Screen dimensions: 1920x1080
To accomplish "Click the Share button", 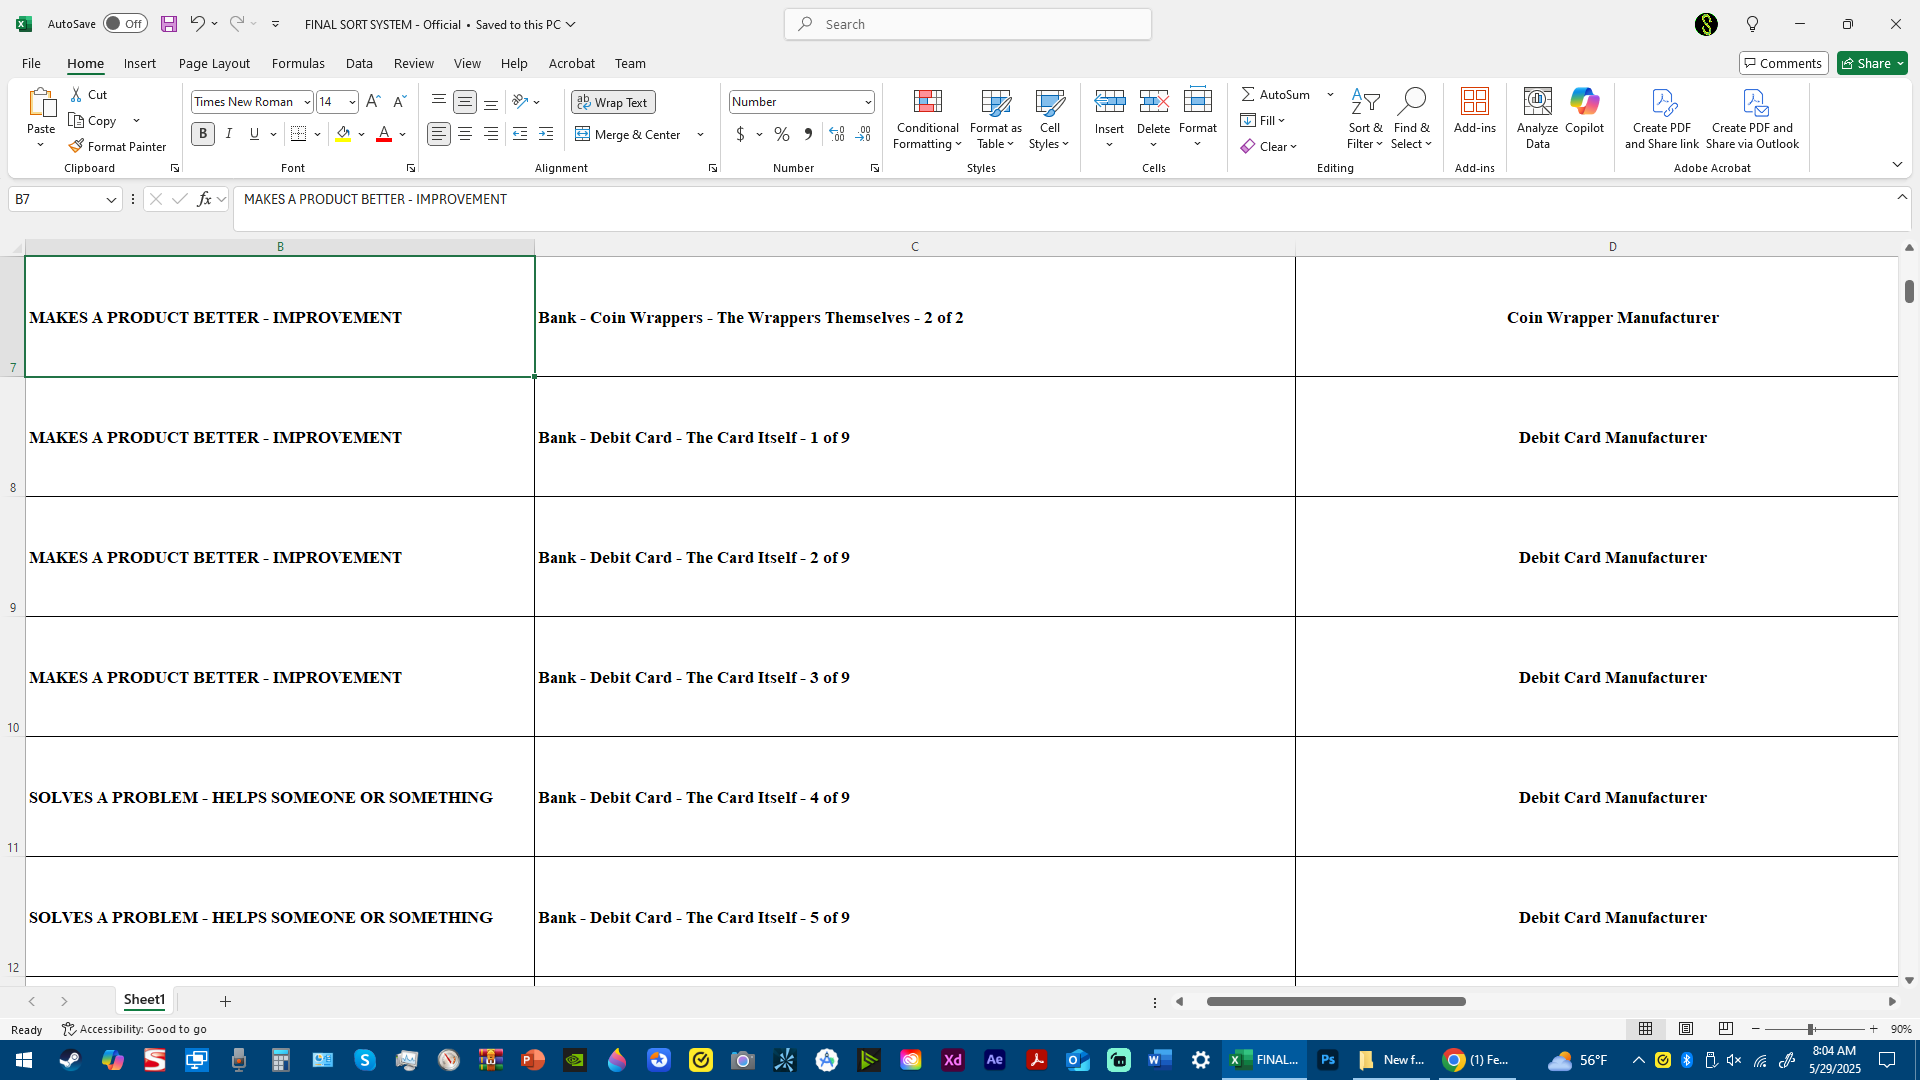I will coord(1866,63).
